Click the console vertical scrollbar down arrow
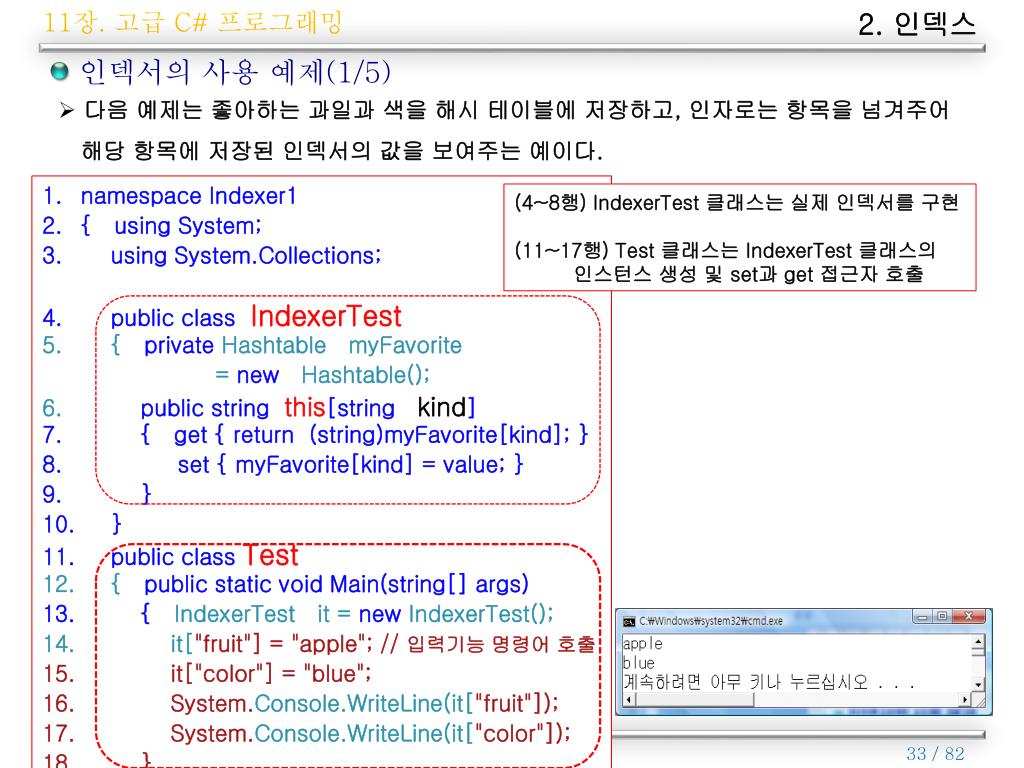Image resolution: width=1024 pixels, height=768 pixels. tap(978, 684)
